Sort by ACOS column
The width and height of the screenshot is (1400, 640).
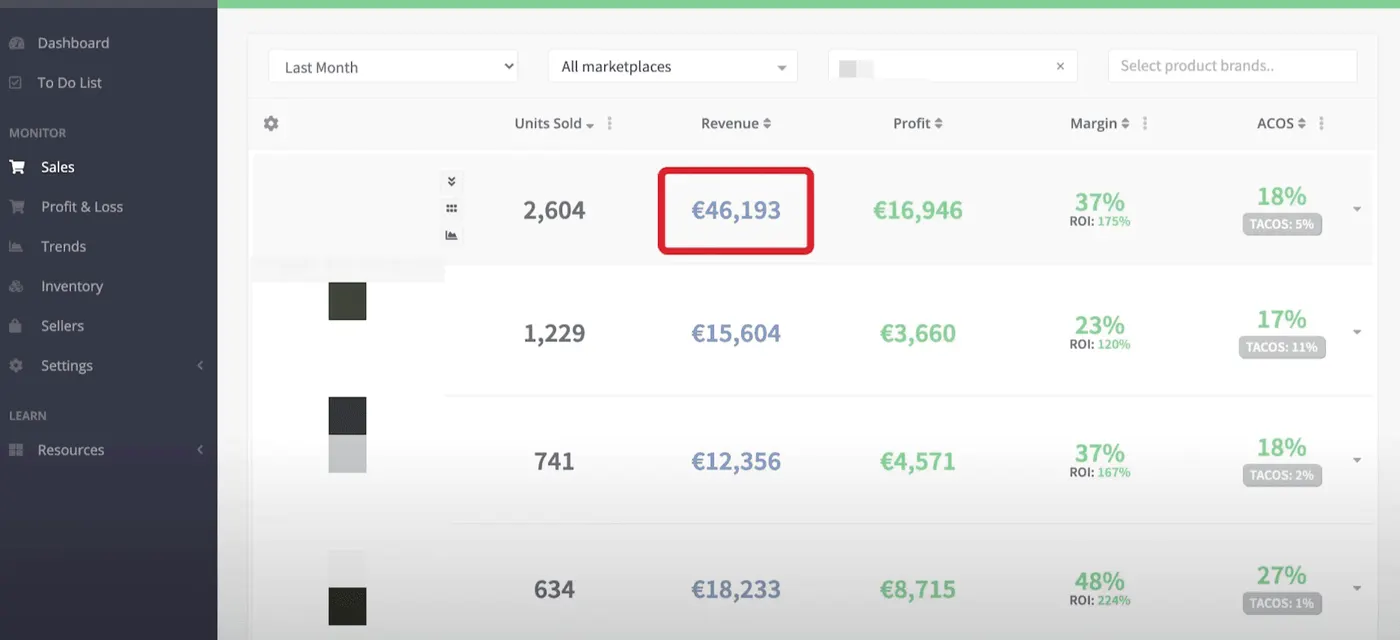tap(1282, 124)
